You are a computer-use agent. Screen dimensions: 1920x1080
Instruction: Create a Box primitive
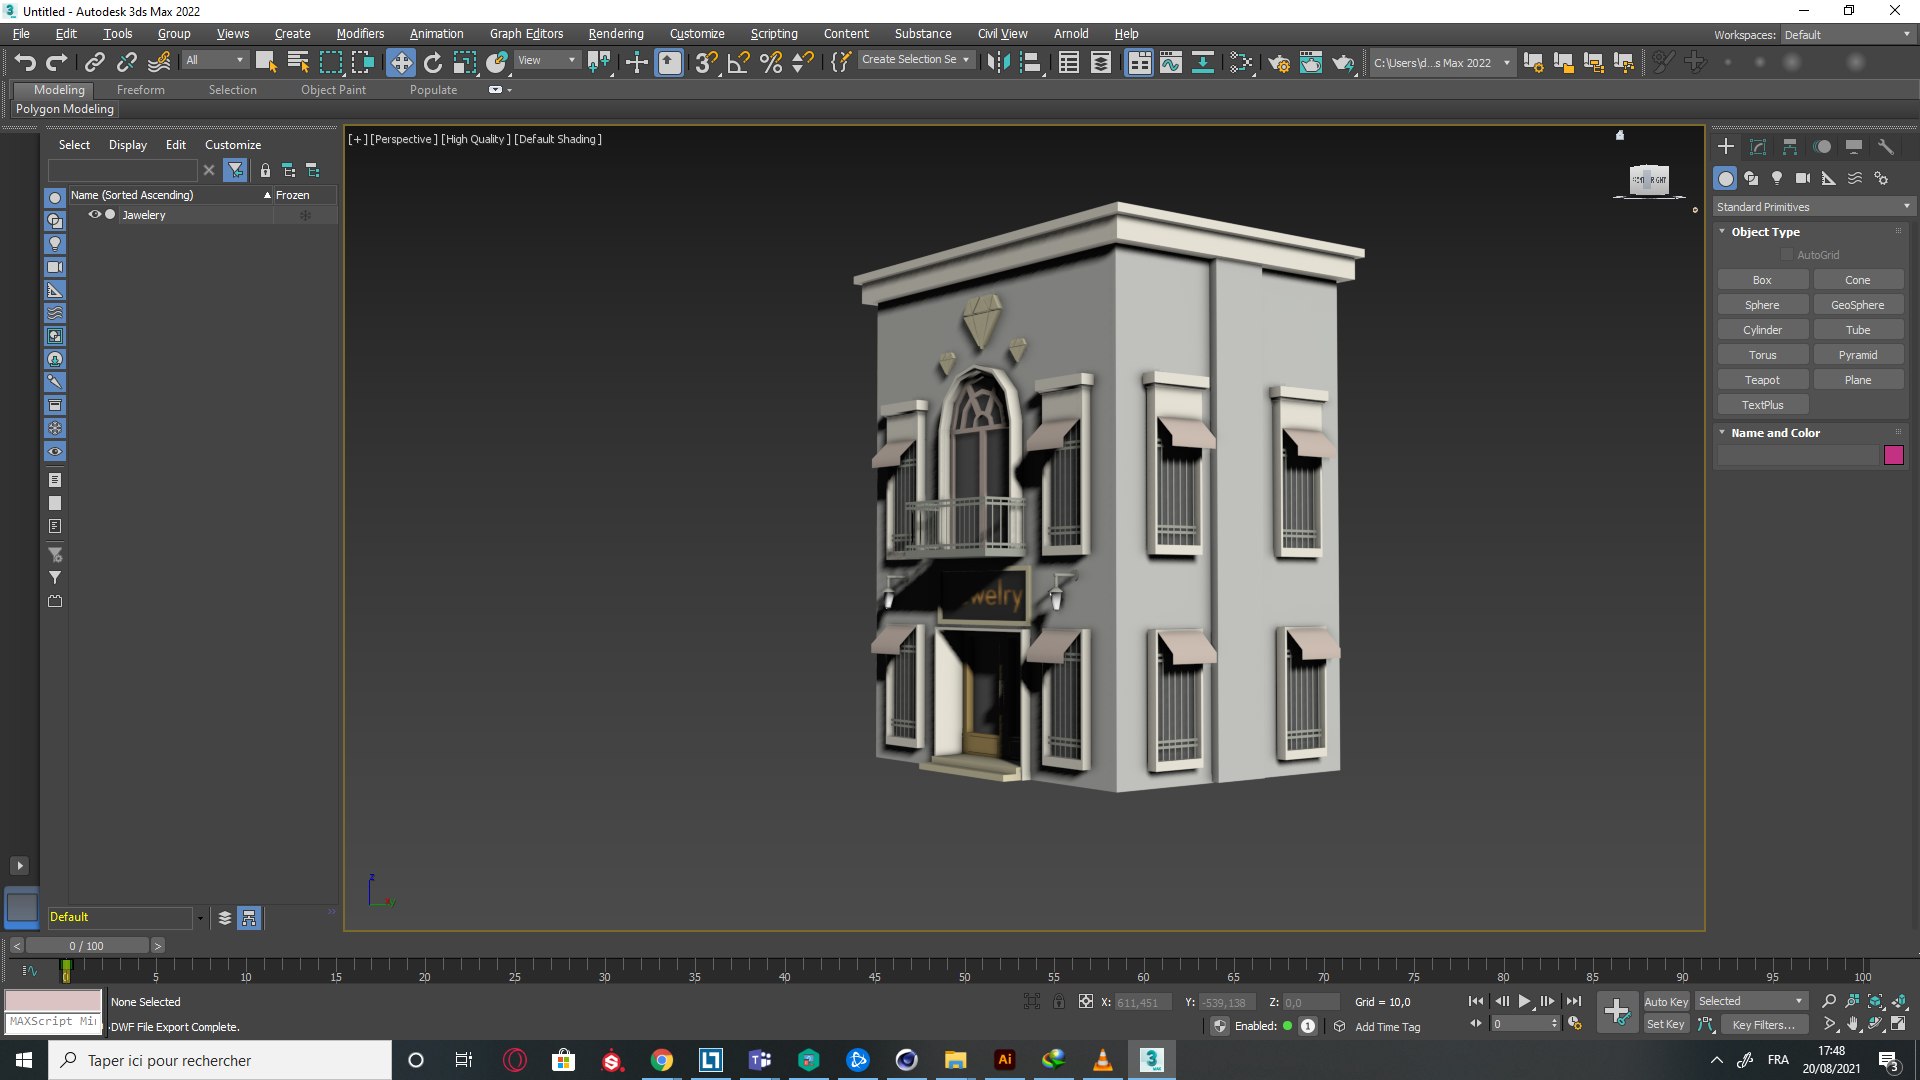pos(1762,280)
